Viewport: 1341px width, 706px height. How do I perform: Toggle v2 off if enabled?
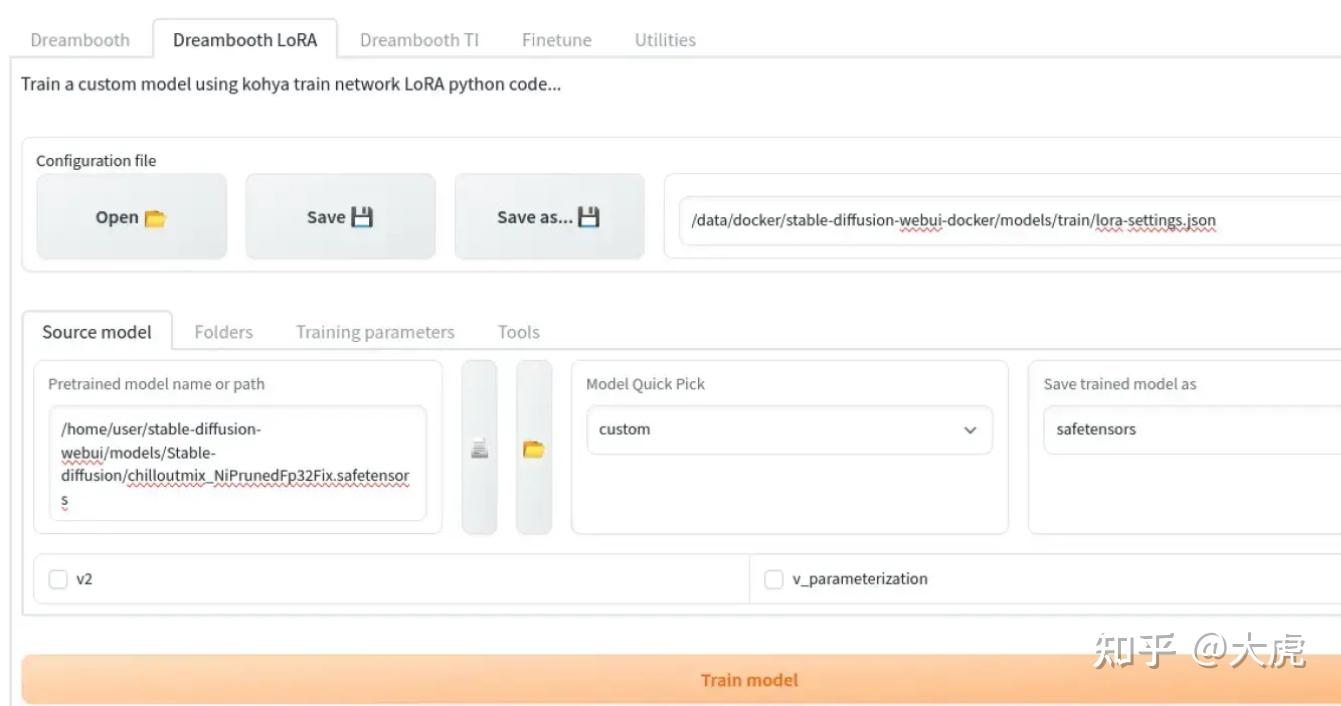pyautogui.click(x=57, y=578)
